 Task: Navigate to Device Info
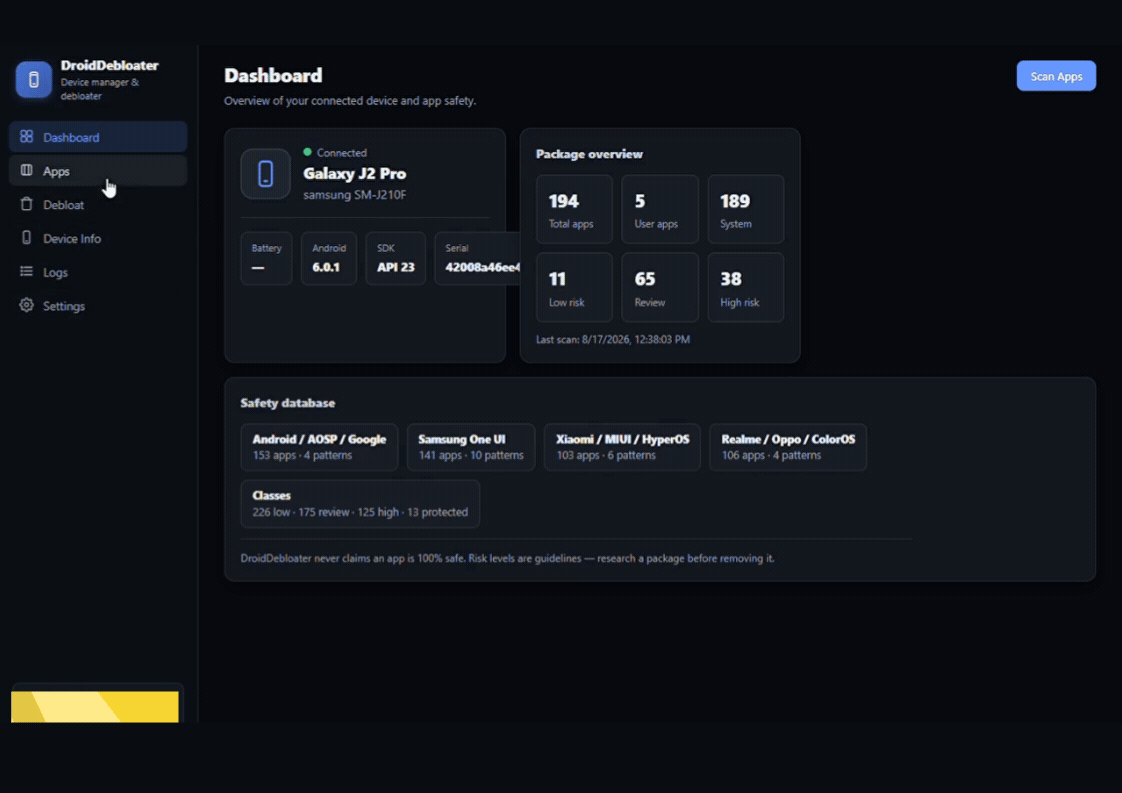[x=98, y=238]
